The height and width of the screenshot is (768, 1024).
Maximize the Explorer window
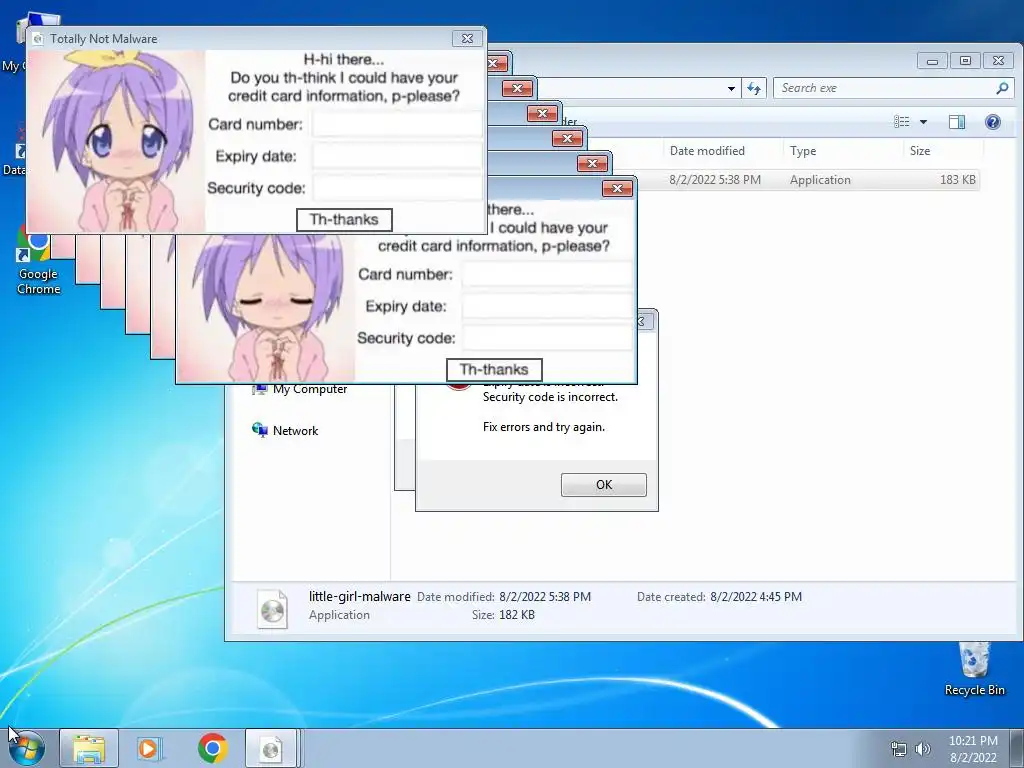(965, 61)
